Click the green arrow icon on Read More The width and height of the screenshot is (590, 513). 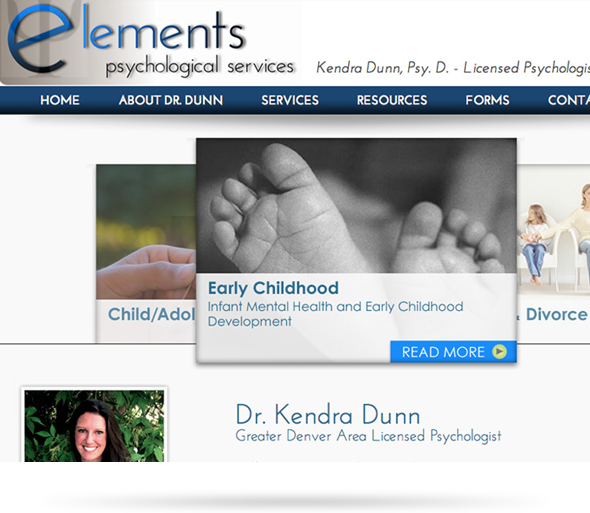pos(499,352)
